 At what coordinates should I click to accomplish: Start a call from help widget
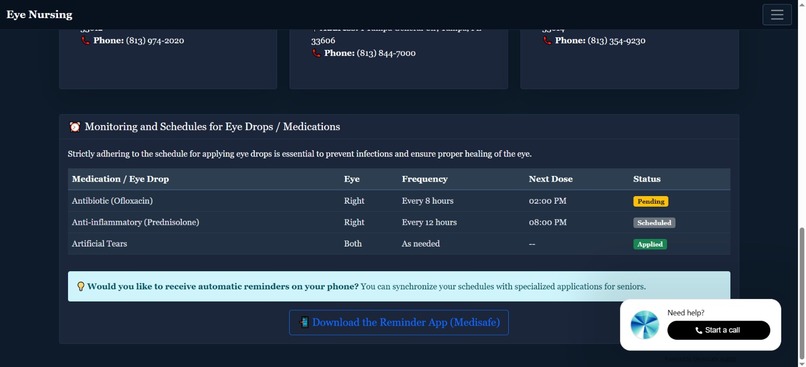tap(718, 330)
